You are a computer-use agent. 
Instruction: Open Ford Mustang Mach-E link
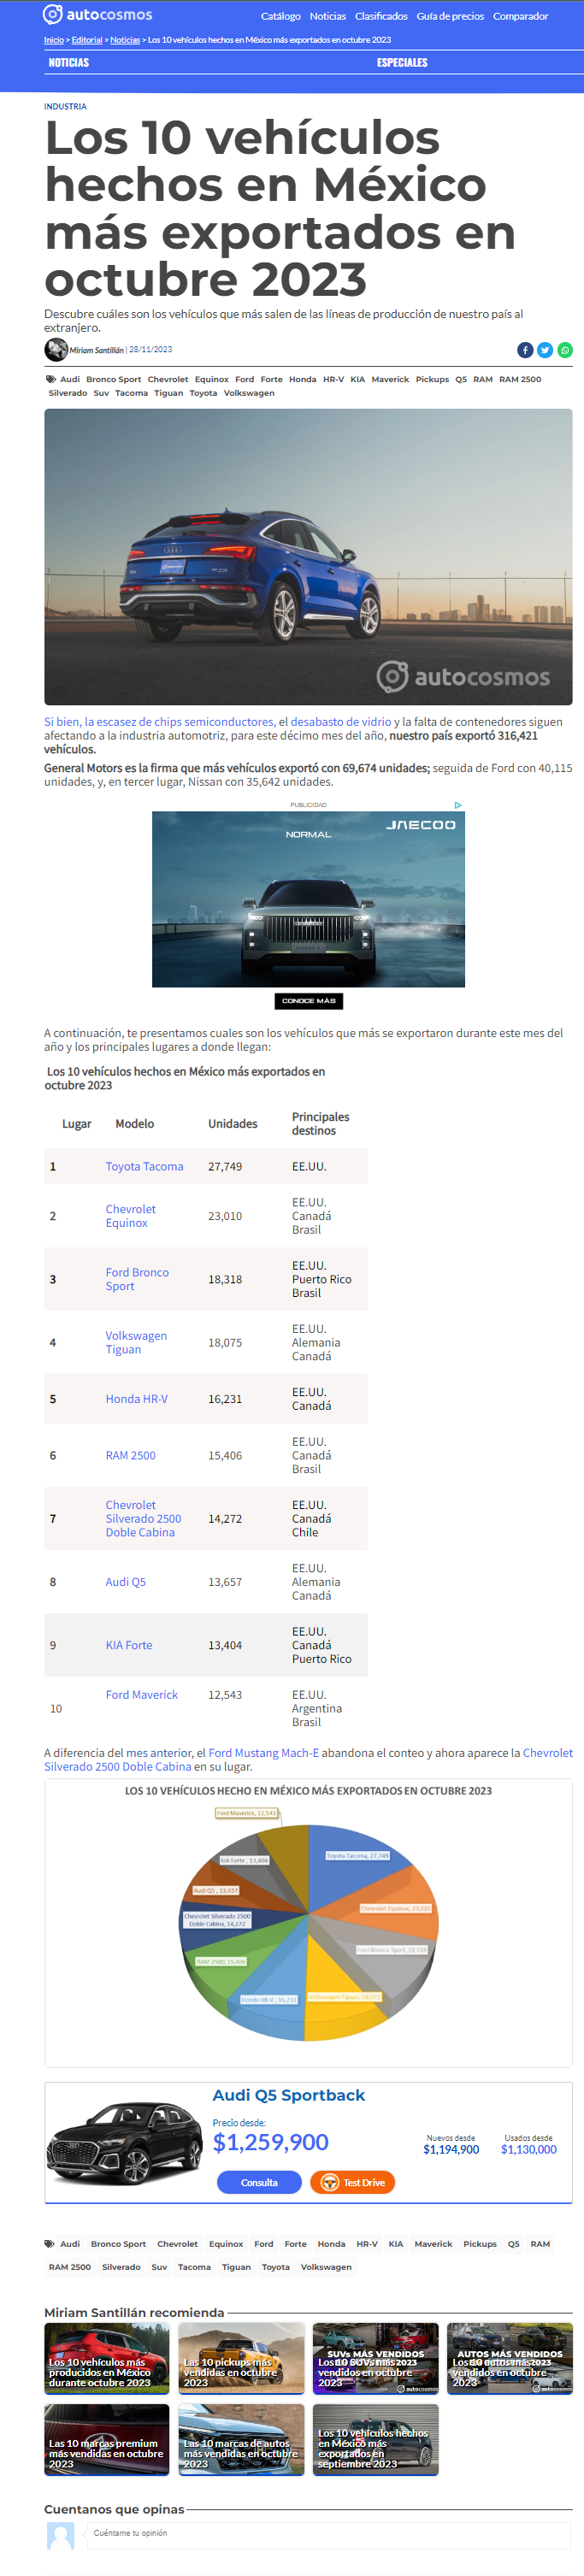tap(264, 1752)
